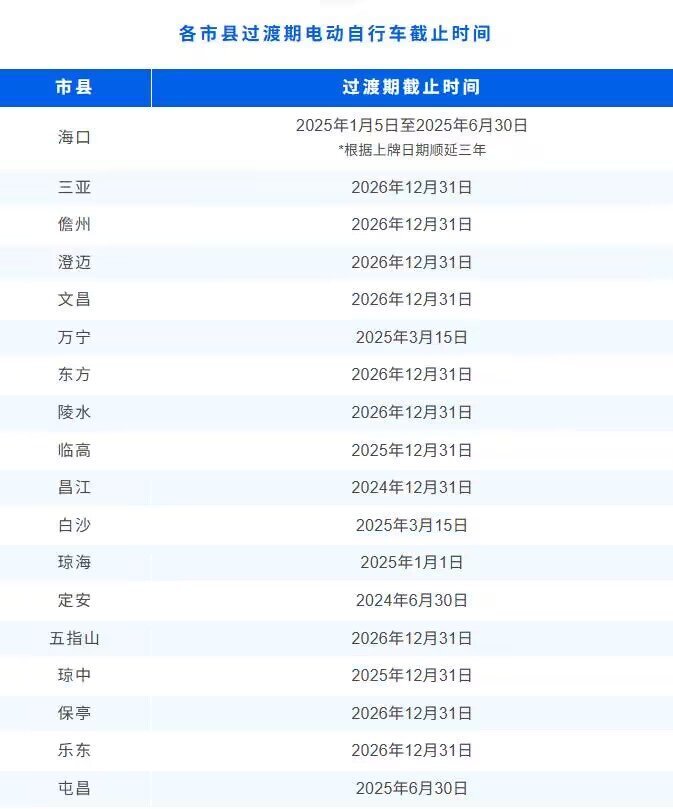This screenshot has width=673, height=809.
Task: Click the 琼中 row label
Action: 74,675
